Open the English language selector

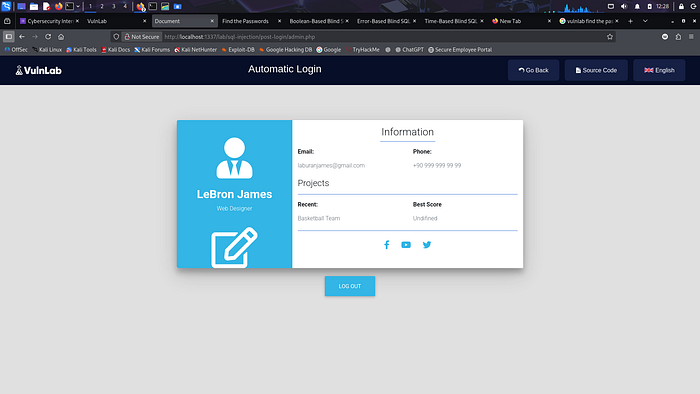[659, 70]
